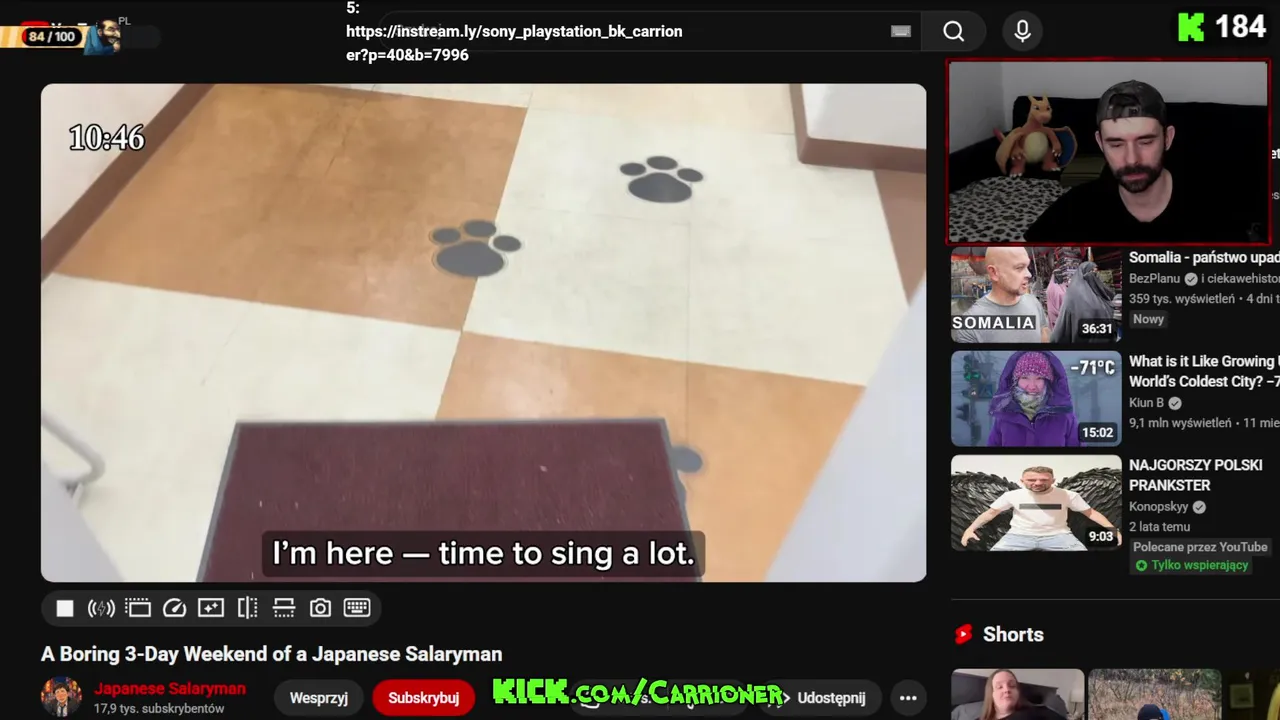Click the Wesprzyj button
This screenshot has width=1280, height=720.
point(319,698)
